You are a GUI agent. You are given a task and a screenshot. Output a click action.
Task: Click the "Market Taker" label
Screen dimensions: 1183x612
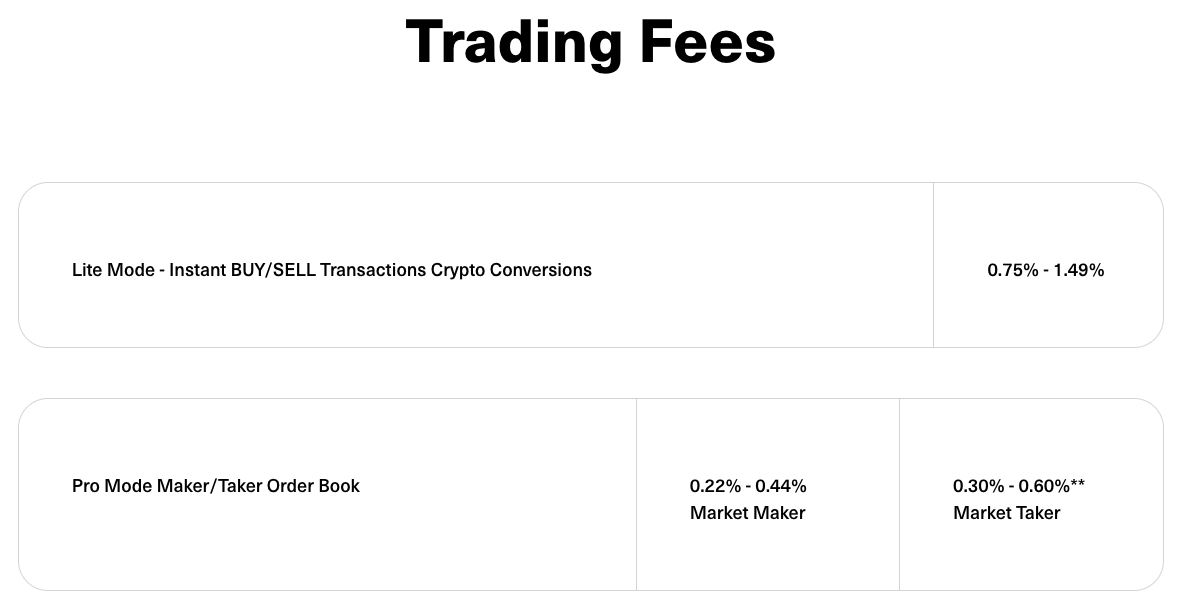1006,513
